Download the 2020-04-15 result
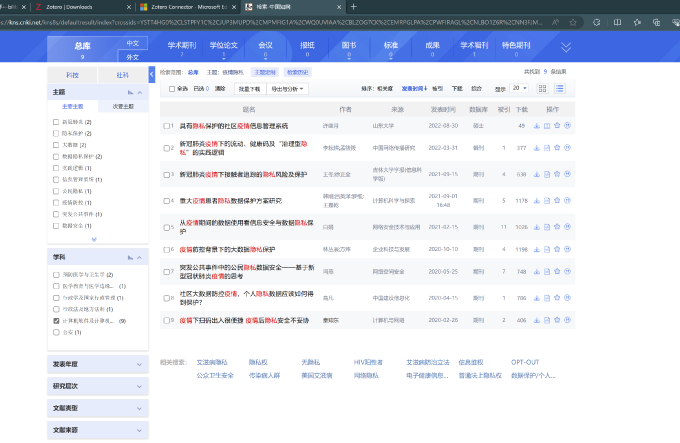 point(536,298)
